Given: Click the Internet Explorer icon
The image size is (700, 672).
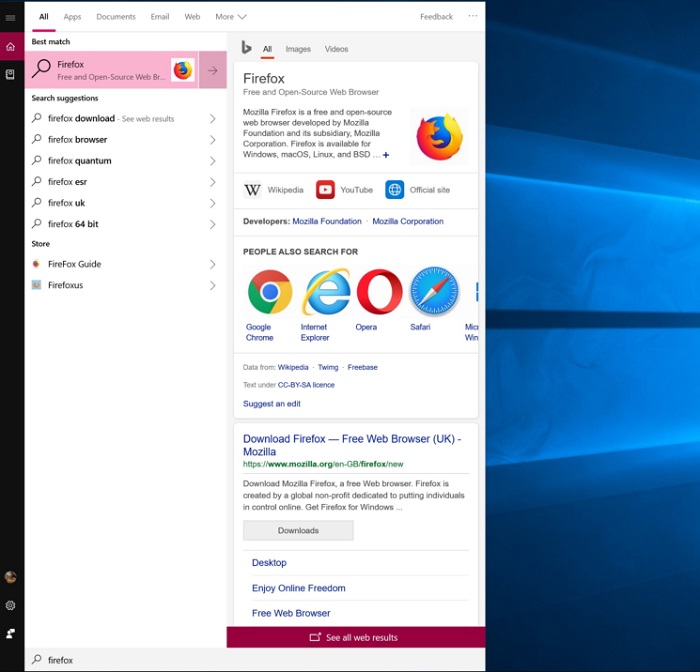Looking at the screenshot, I should (326, 291).
